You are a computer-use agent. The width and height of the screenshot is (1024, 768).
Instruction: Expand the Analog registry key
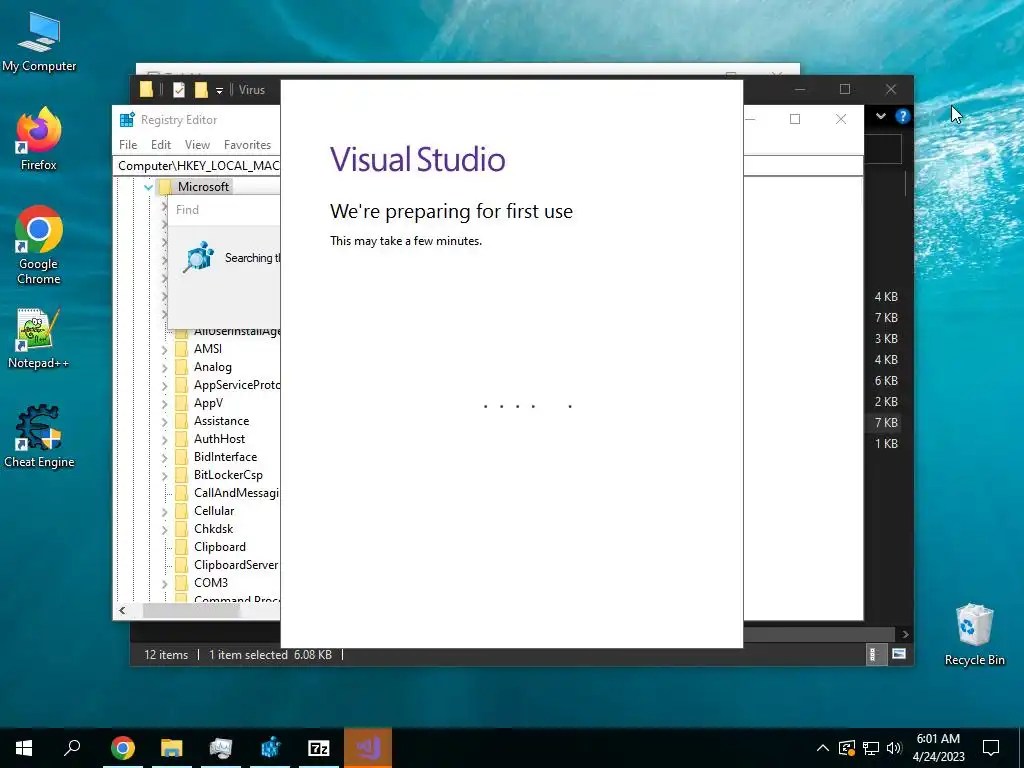[x=164, y=368]
